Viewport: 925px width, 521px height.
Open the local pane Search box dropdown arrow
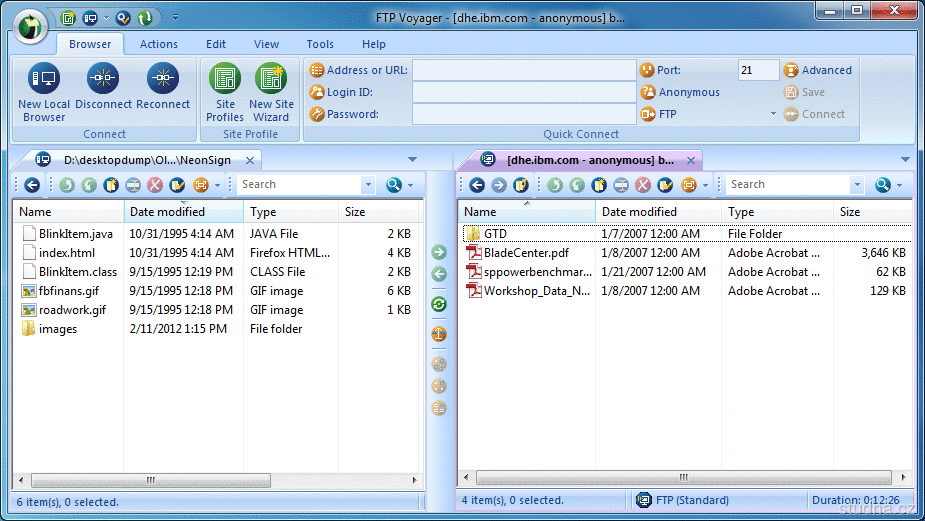tap(368, 185)
